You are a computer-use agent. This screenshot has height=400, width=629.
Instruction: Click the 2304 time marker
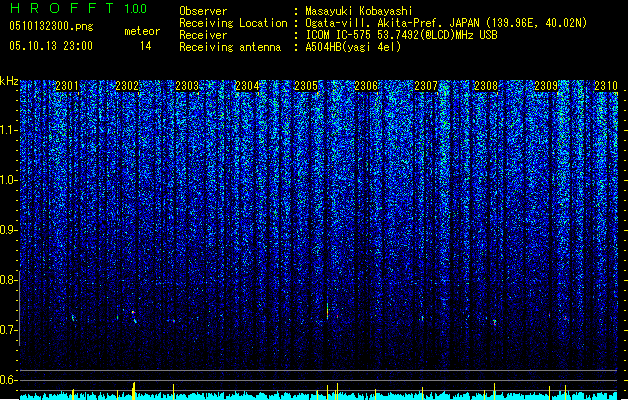247,86
